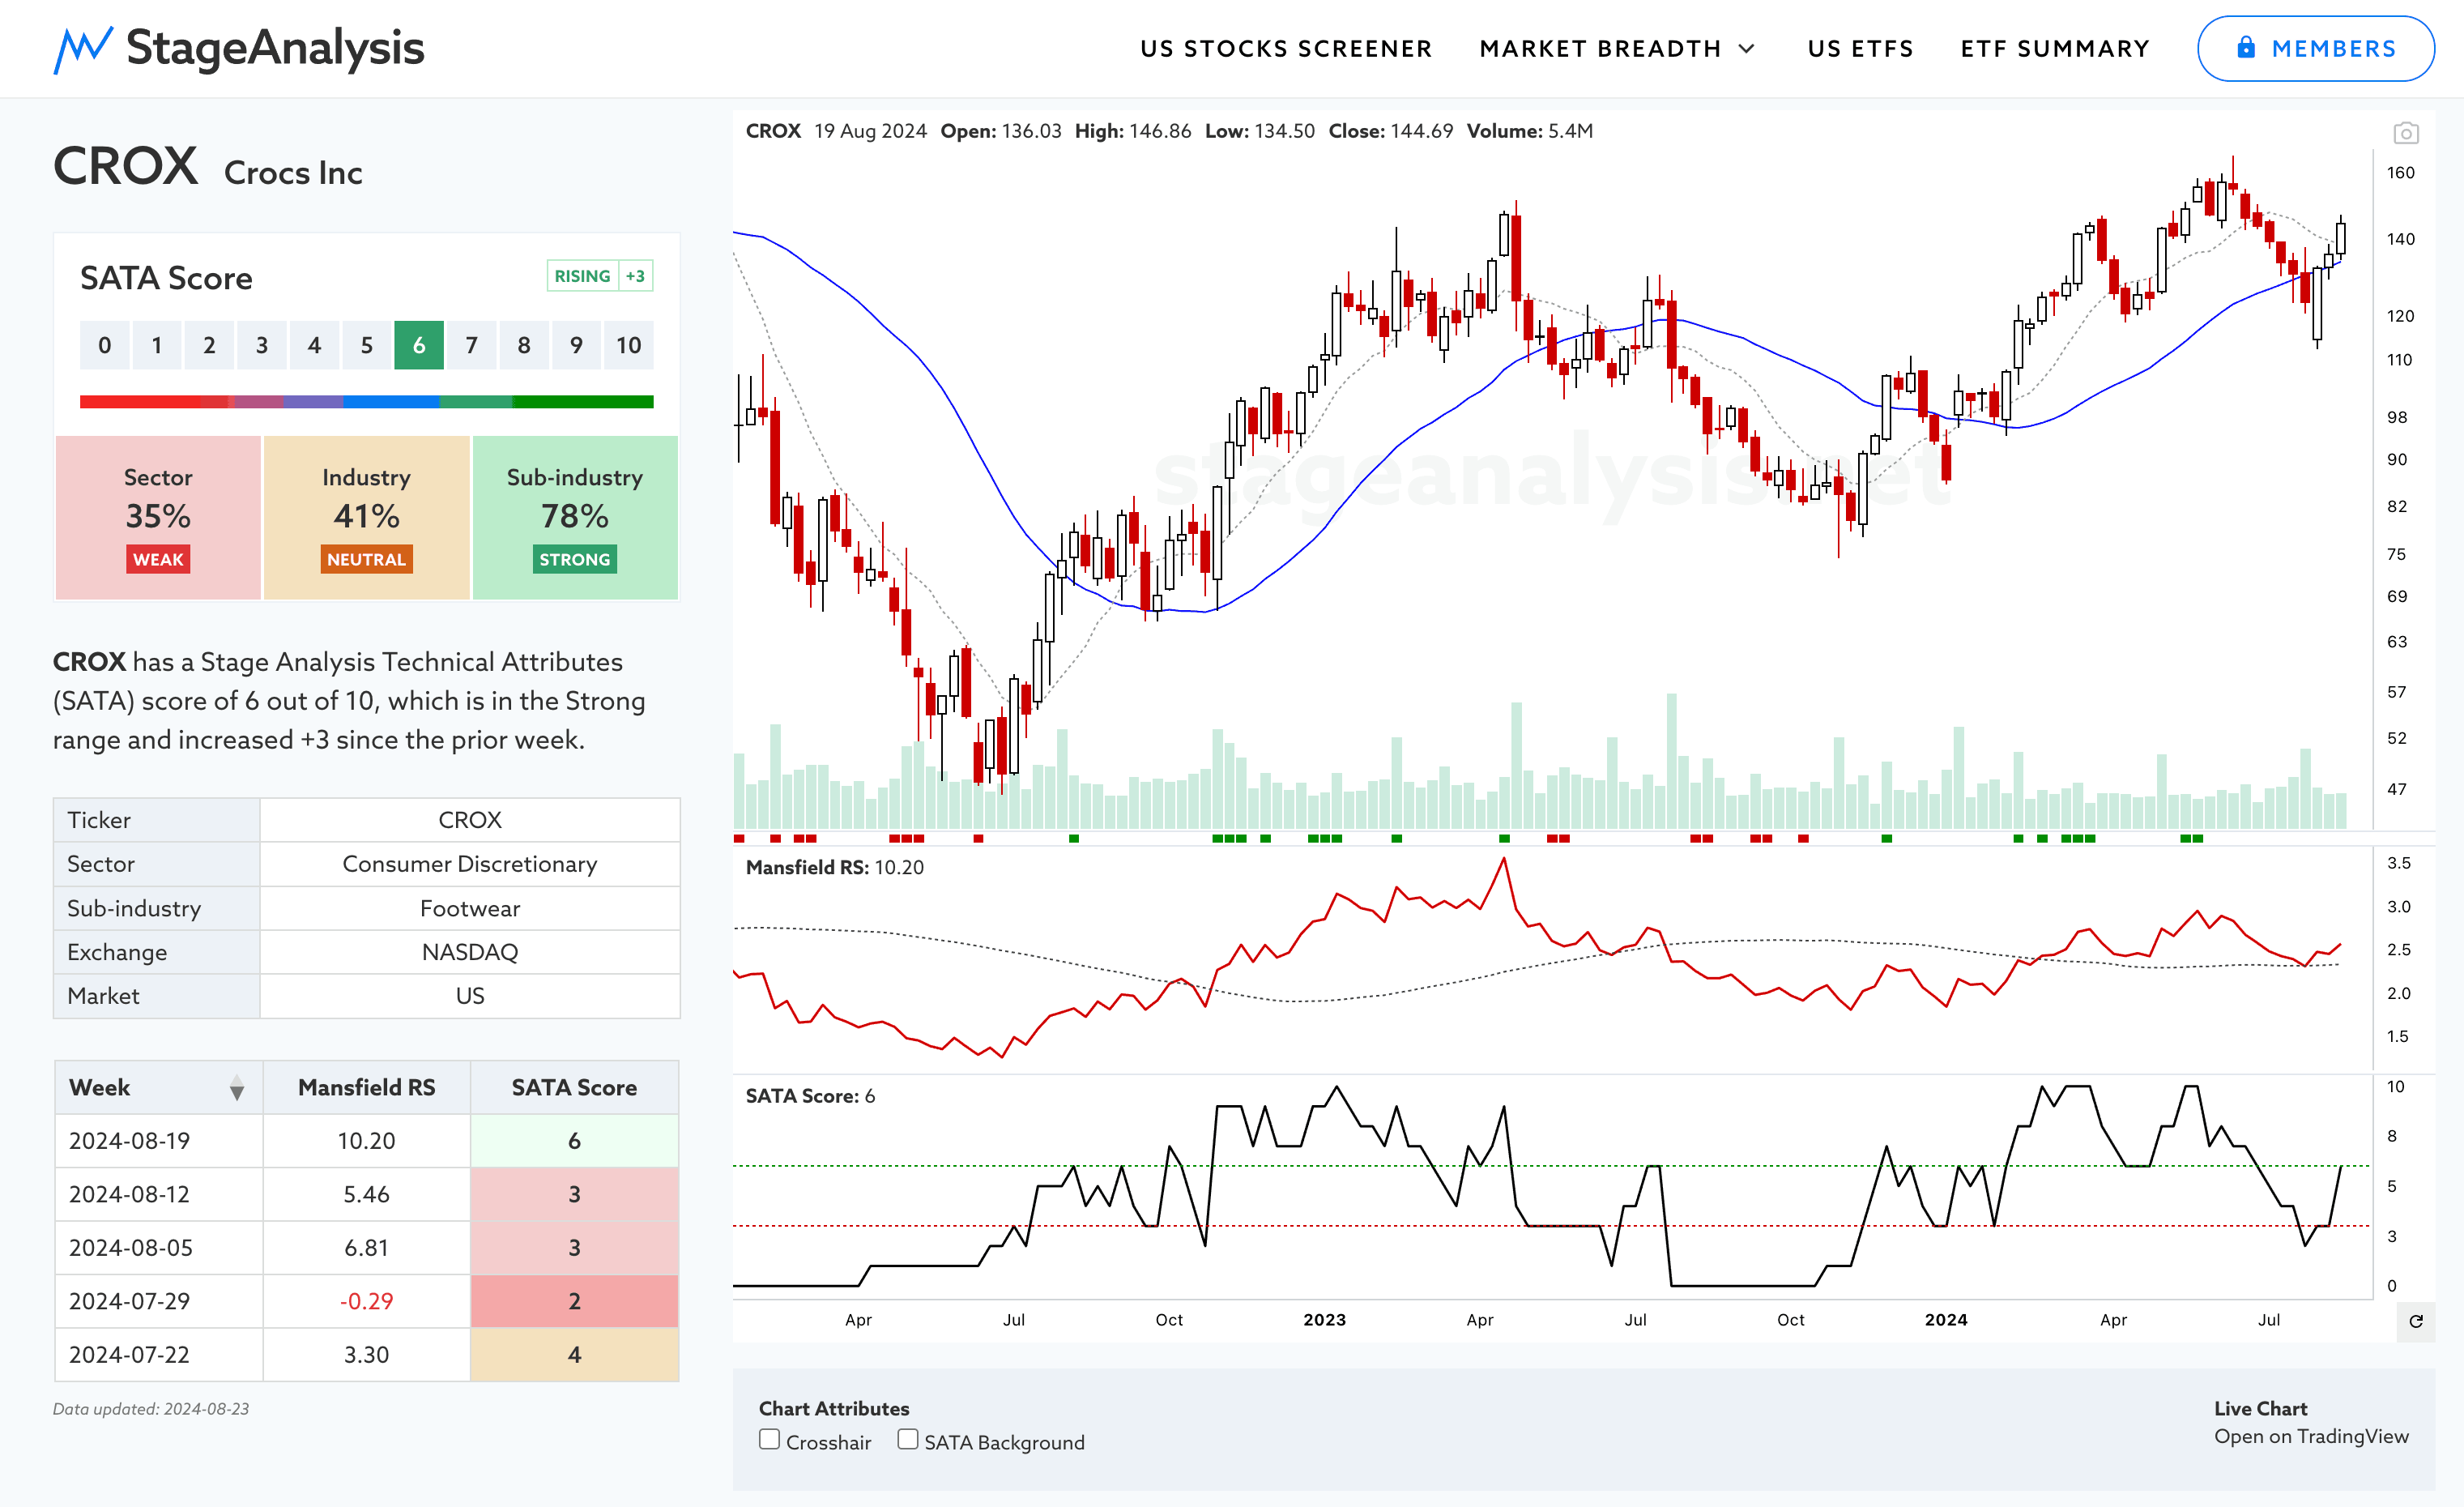Open on TradingView link

(2311, 1436)
